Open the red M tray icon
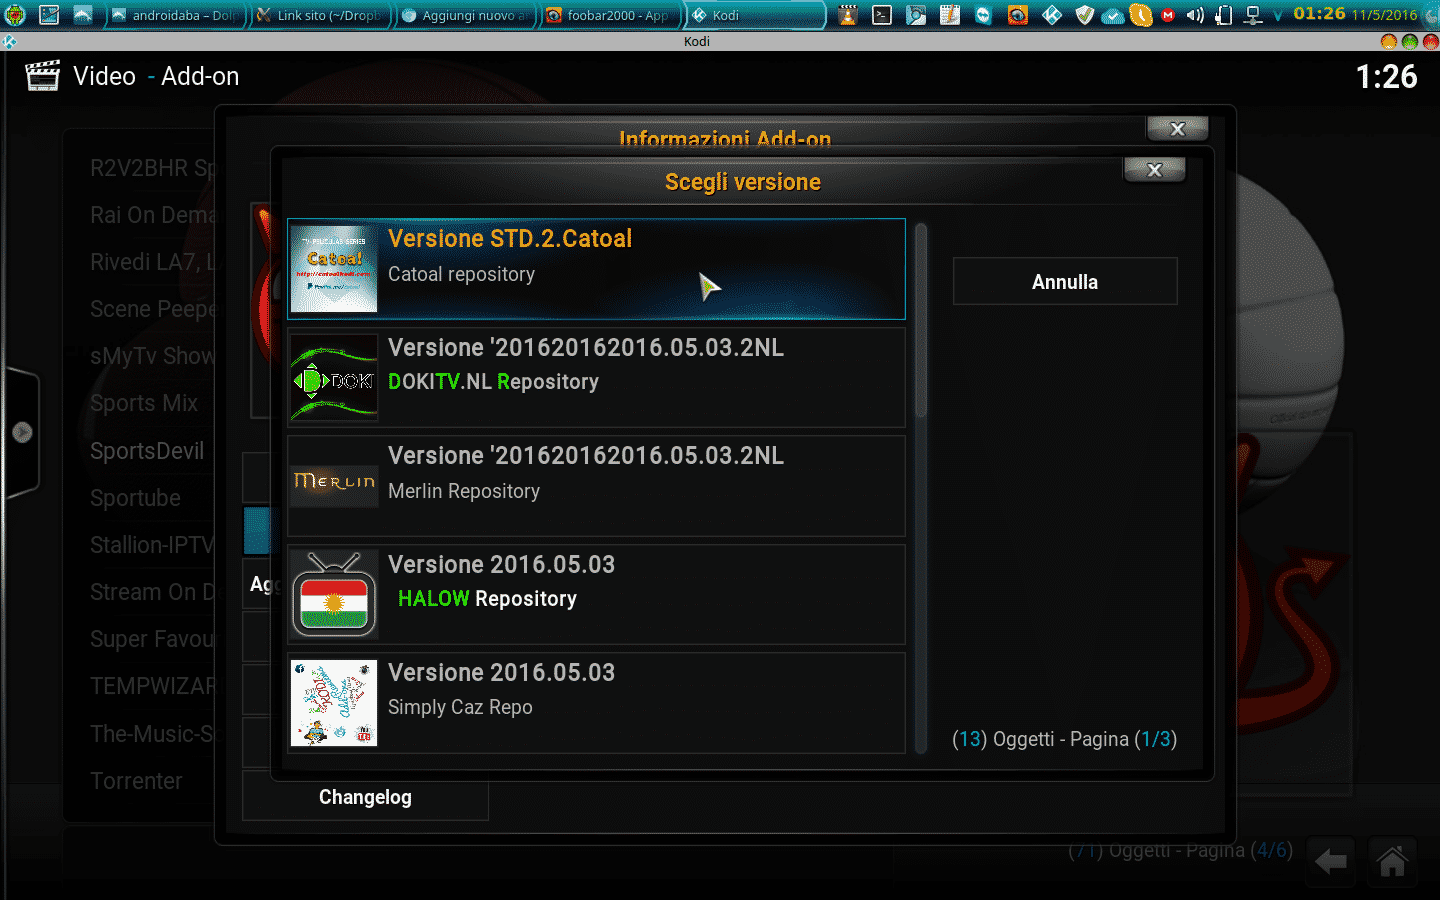Screen dimensions: 1440x900 tap(1168, 15)
